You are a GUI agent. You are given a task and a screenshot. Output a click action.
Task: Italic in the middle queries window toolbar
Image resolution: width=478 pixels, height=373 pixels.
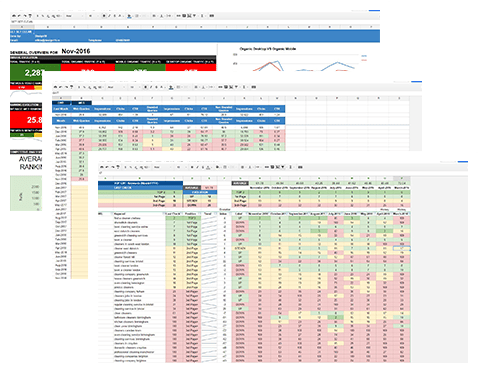click(151, 87)
